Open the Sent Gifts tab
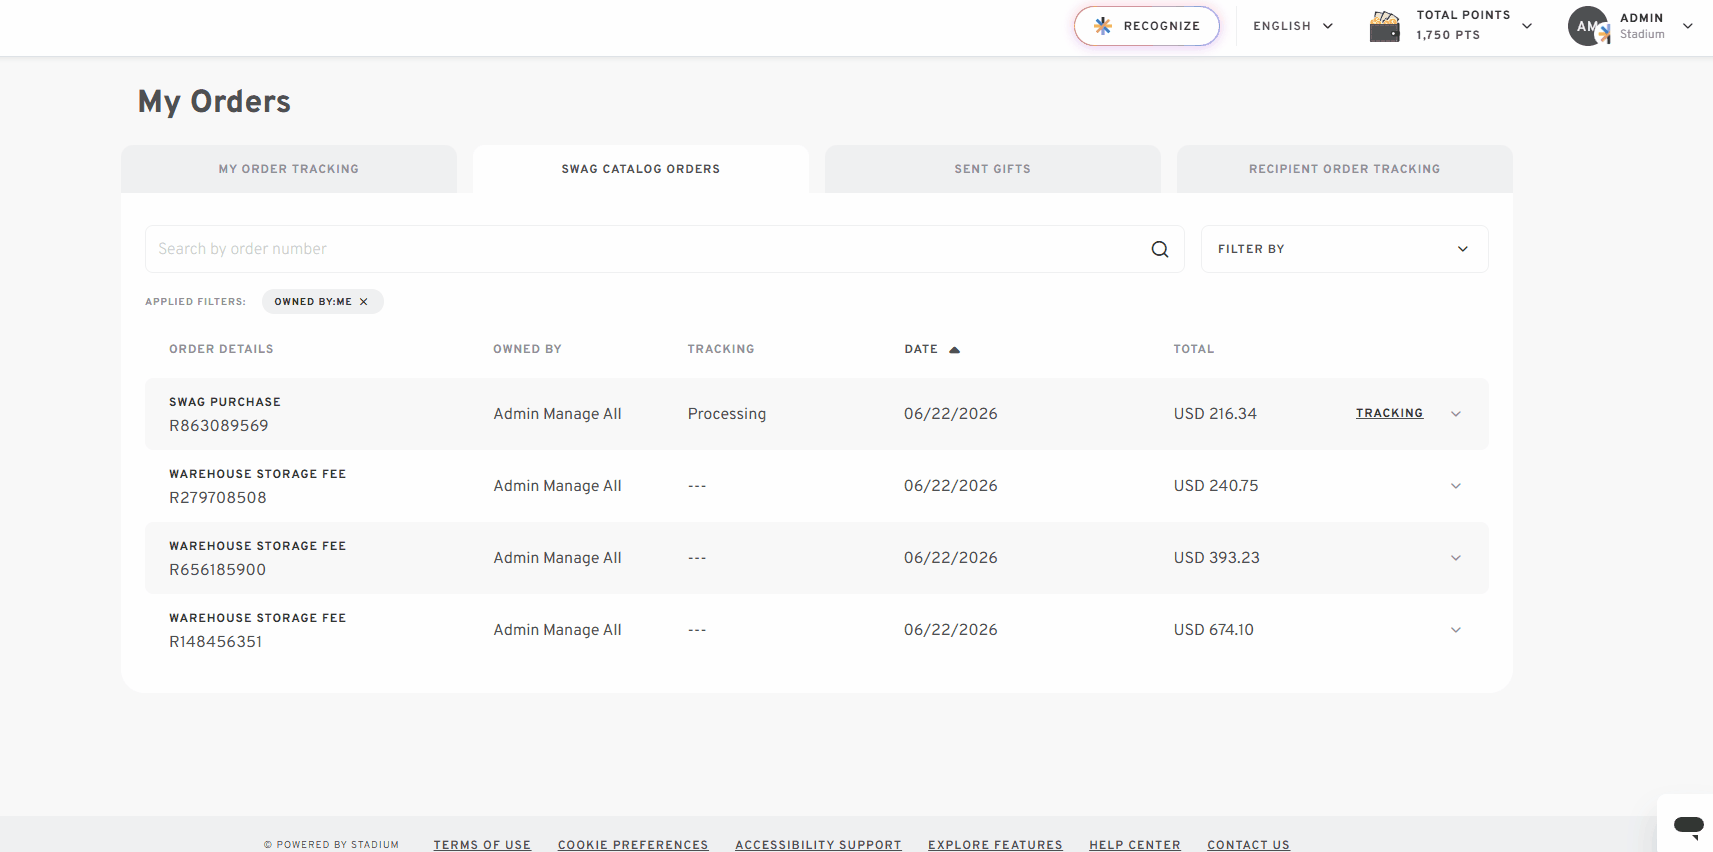The width and height of the screenshot is (1713, 852). pyautogui.click(x=993, y=169)
